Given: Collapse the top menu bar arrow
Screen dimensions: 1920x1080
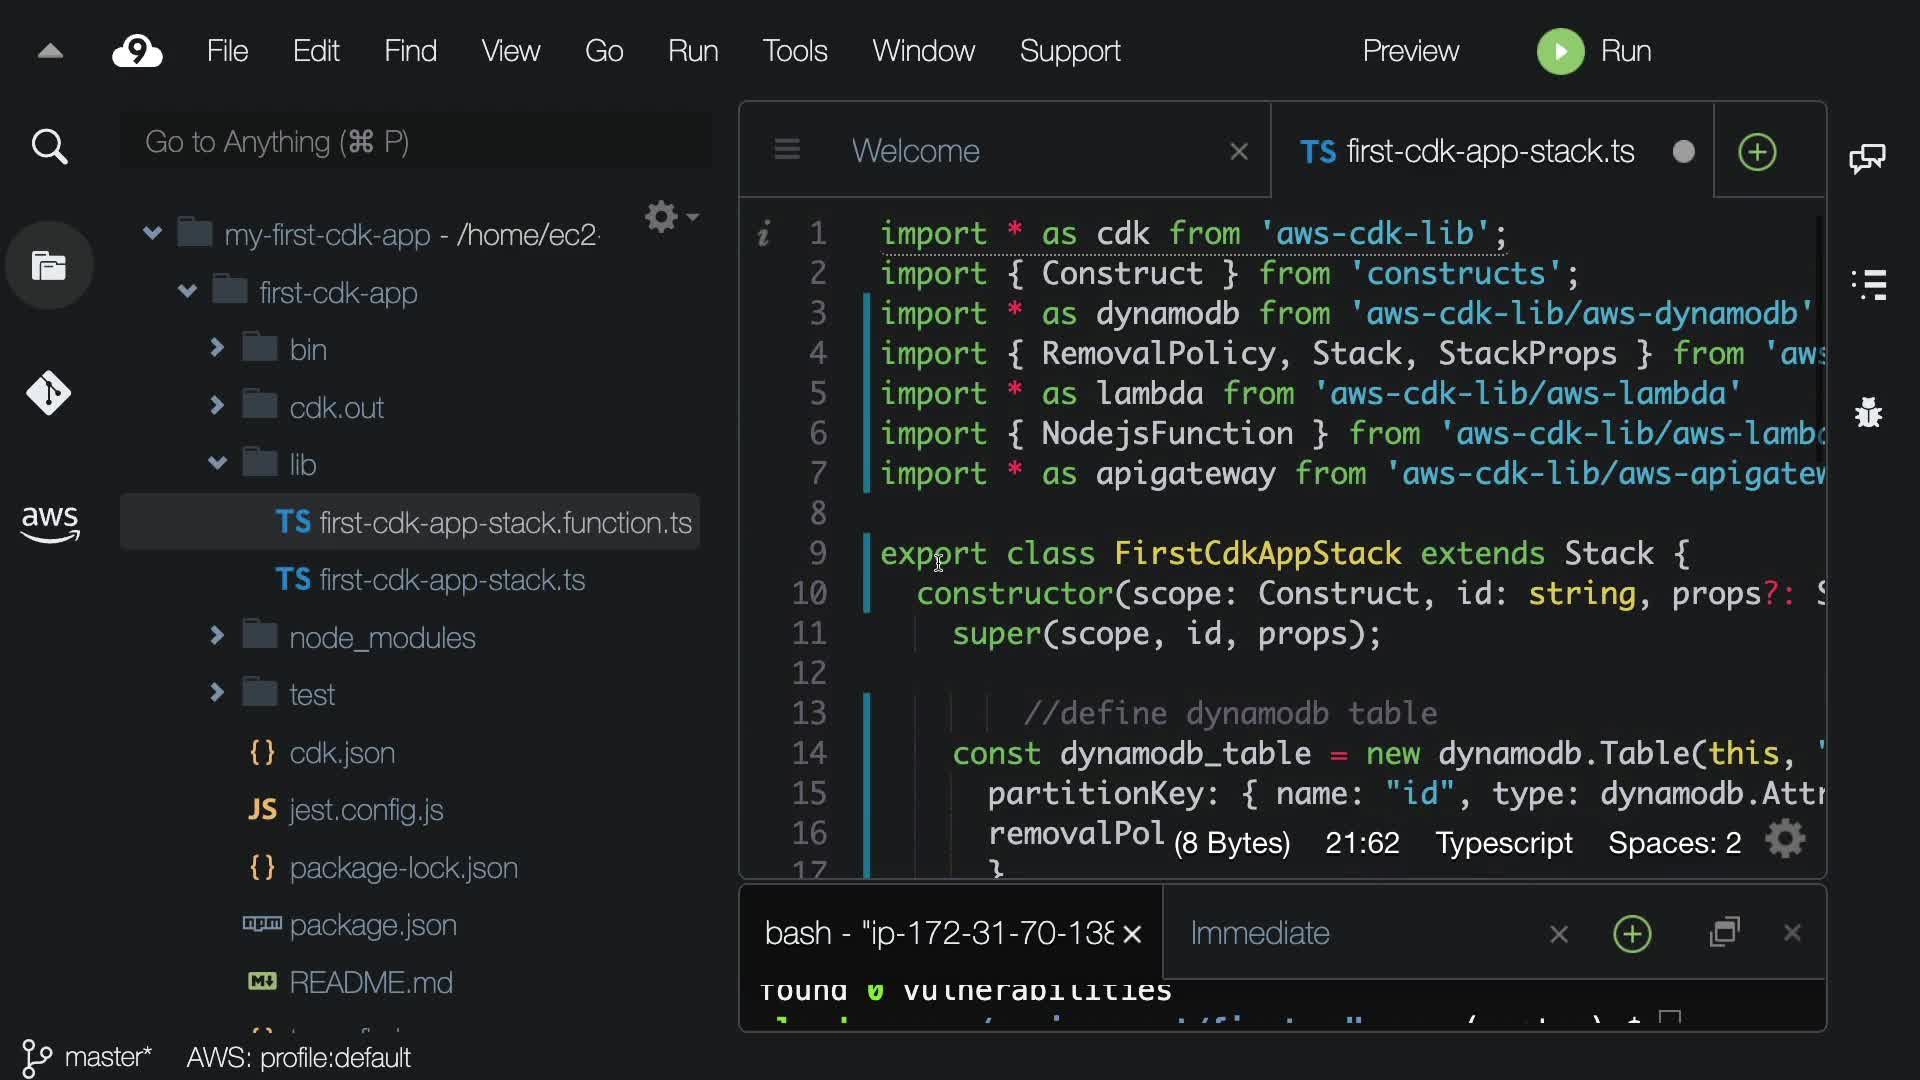Looking at the screenshot, I should coord(50,51).
